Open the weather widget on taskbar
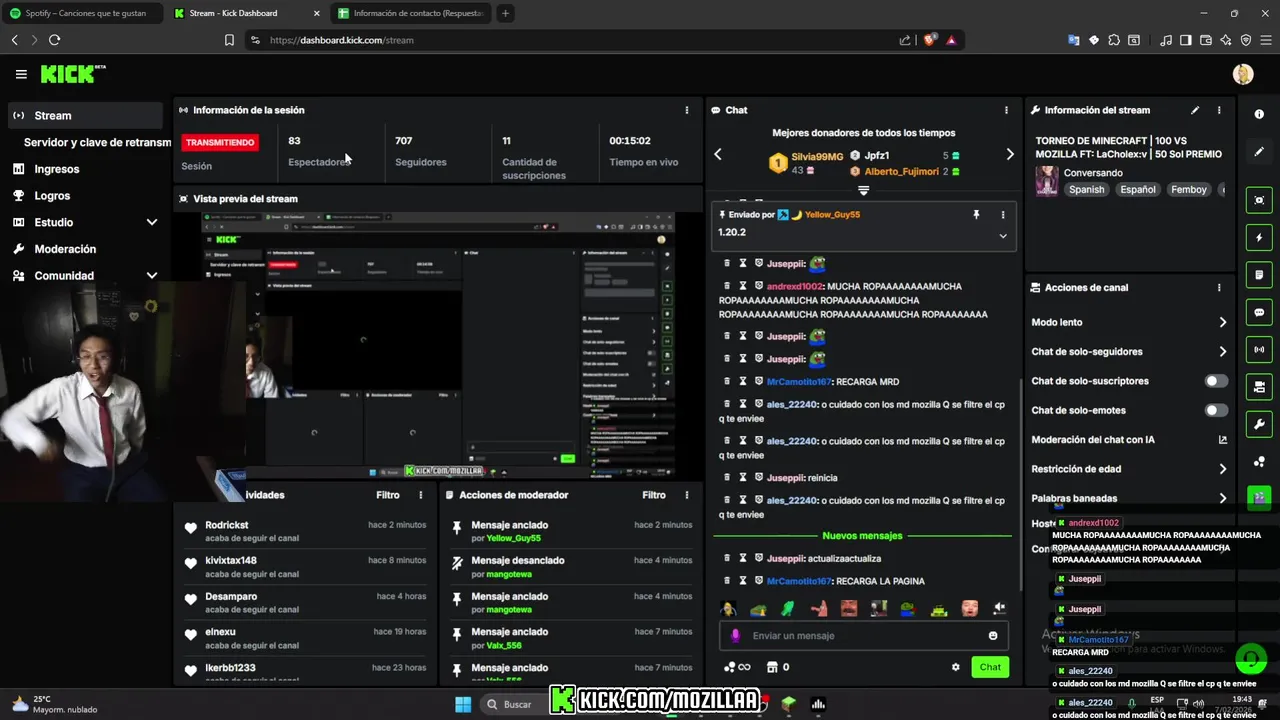 [55, 704]
